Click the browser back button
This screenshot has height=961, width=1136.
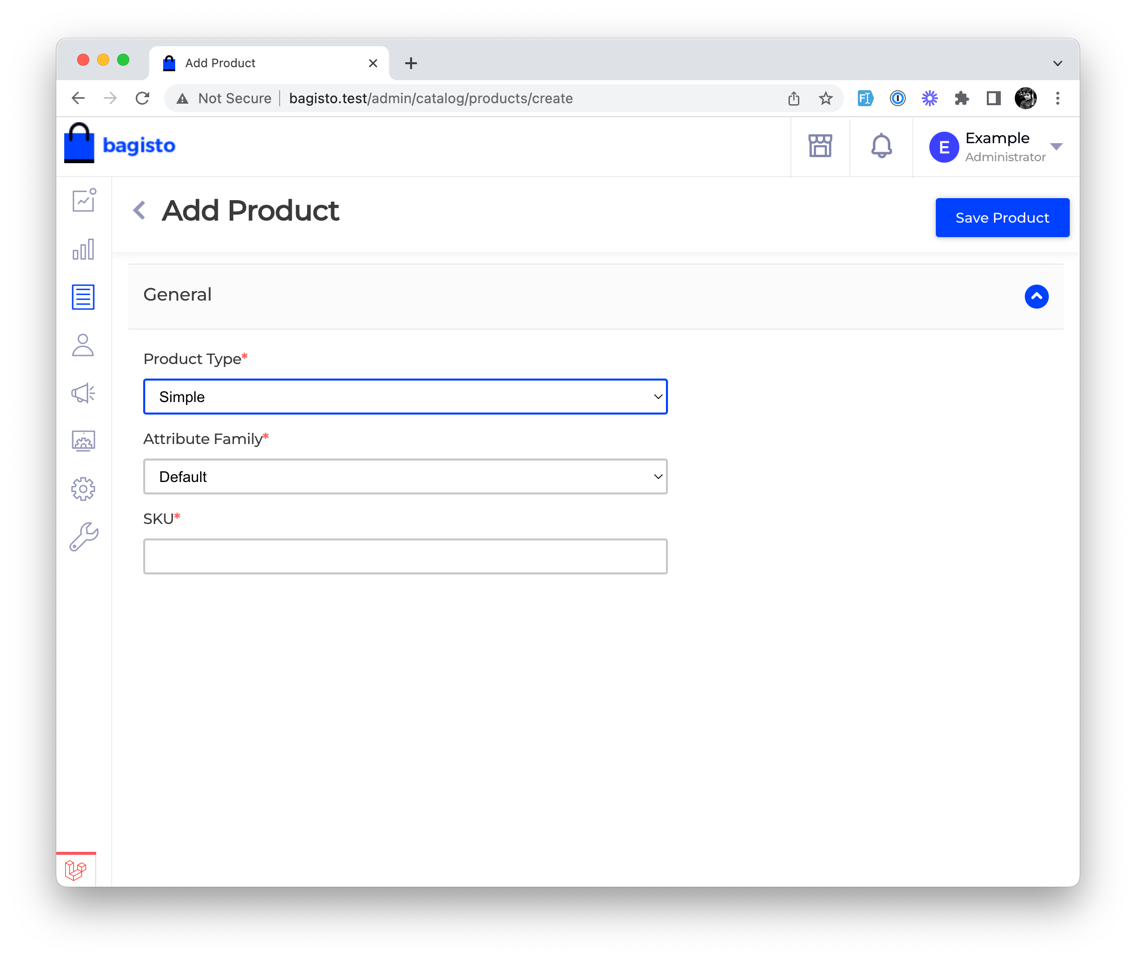[78, 99]
